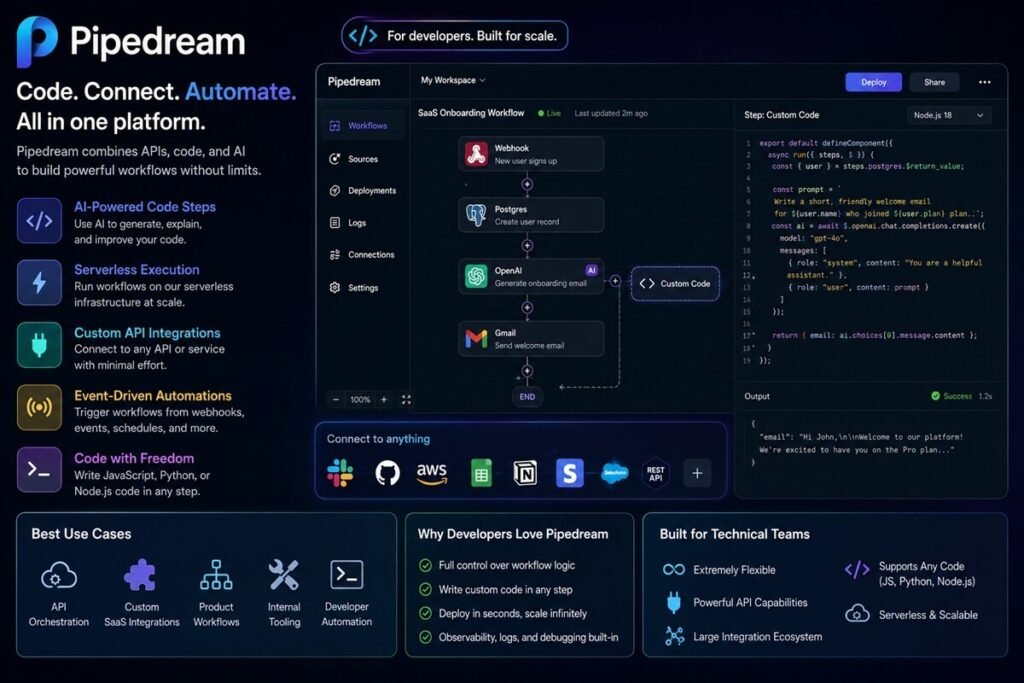
Task: Add step after the Gmail step
Action: [527, 370]
